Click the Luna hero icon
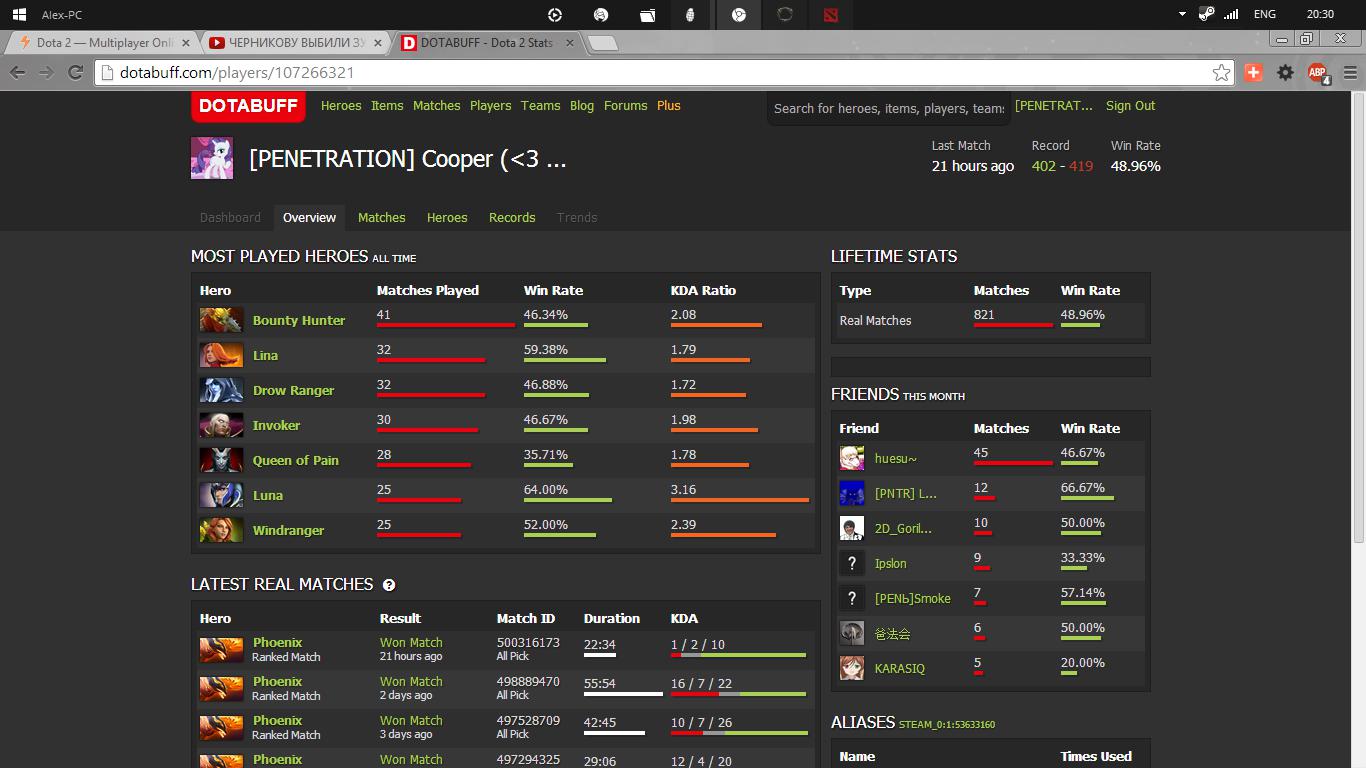The image size is (1366, 768). click(221, 495)
